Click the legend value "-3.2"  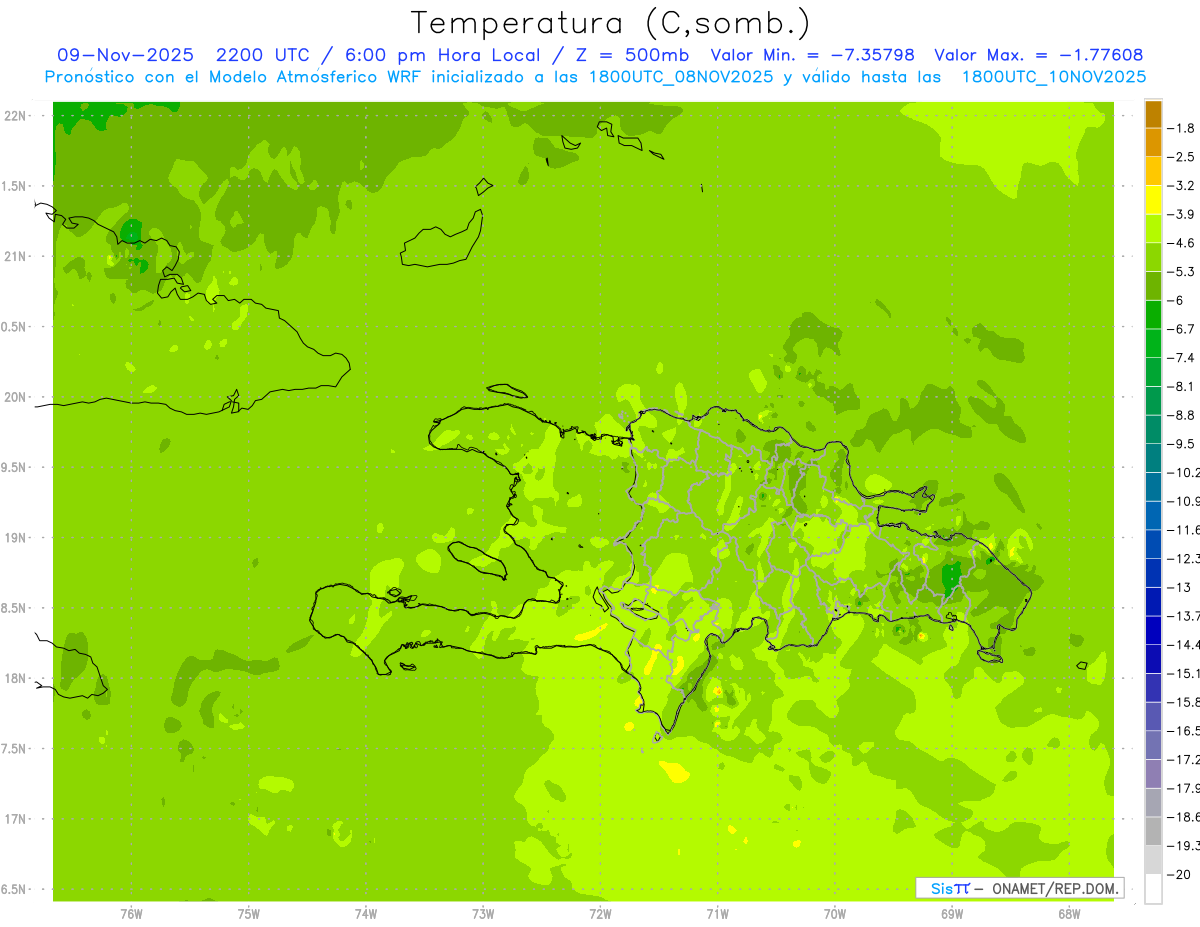coord(1183,186)
